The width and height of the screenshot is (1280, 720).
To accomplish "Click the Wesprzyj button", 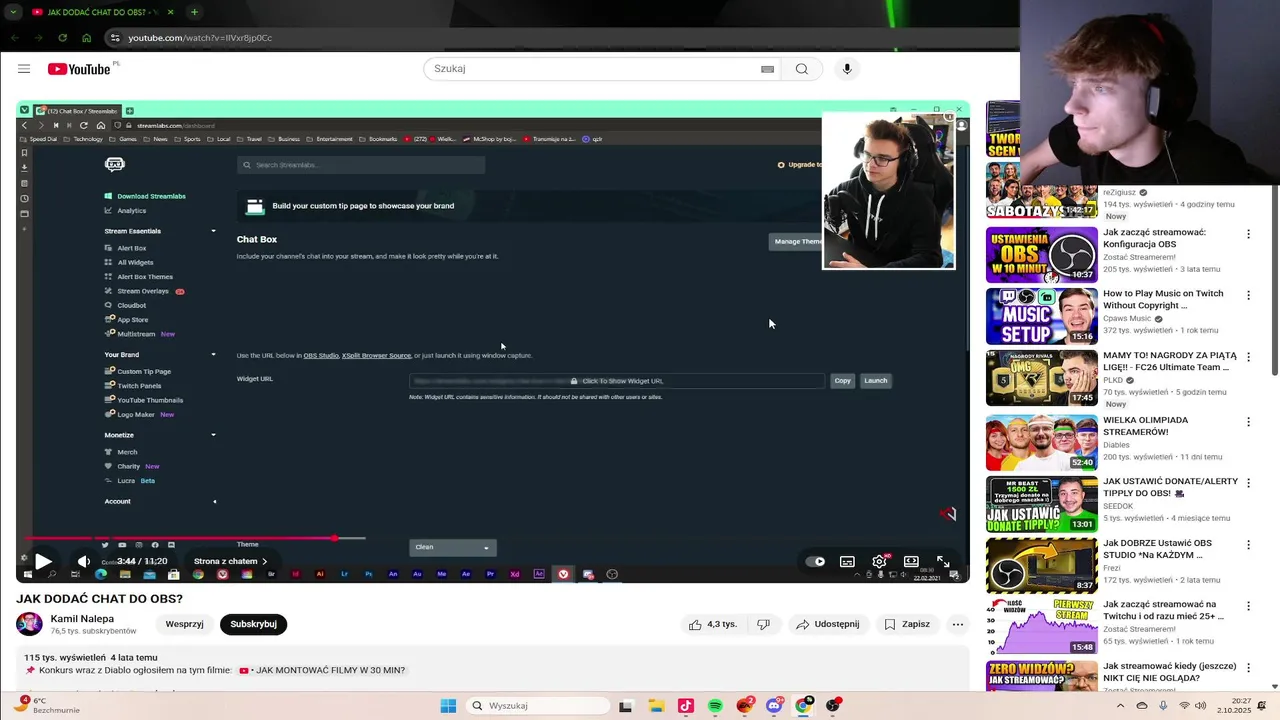I will click(184, 624).
